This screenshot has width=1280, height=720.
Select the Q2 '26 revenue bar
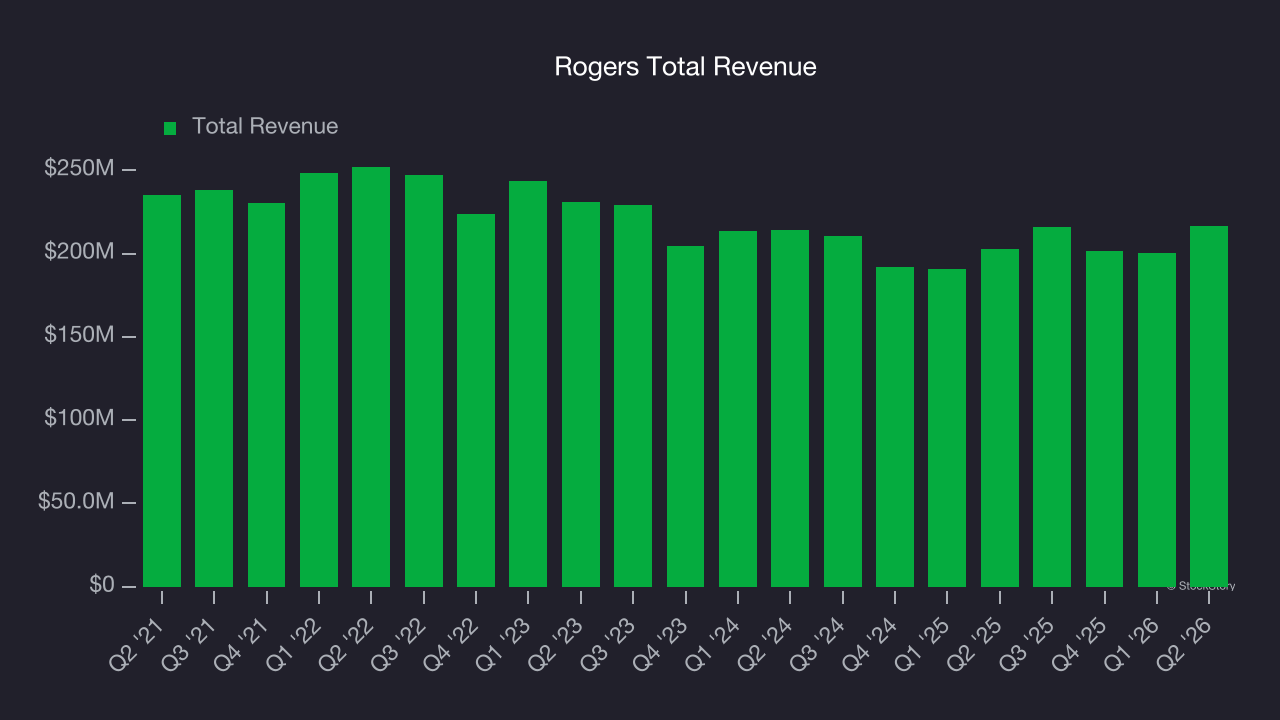(x=1209, y=406)
